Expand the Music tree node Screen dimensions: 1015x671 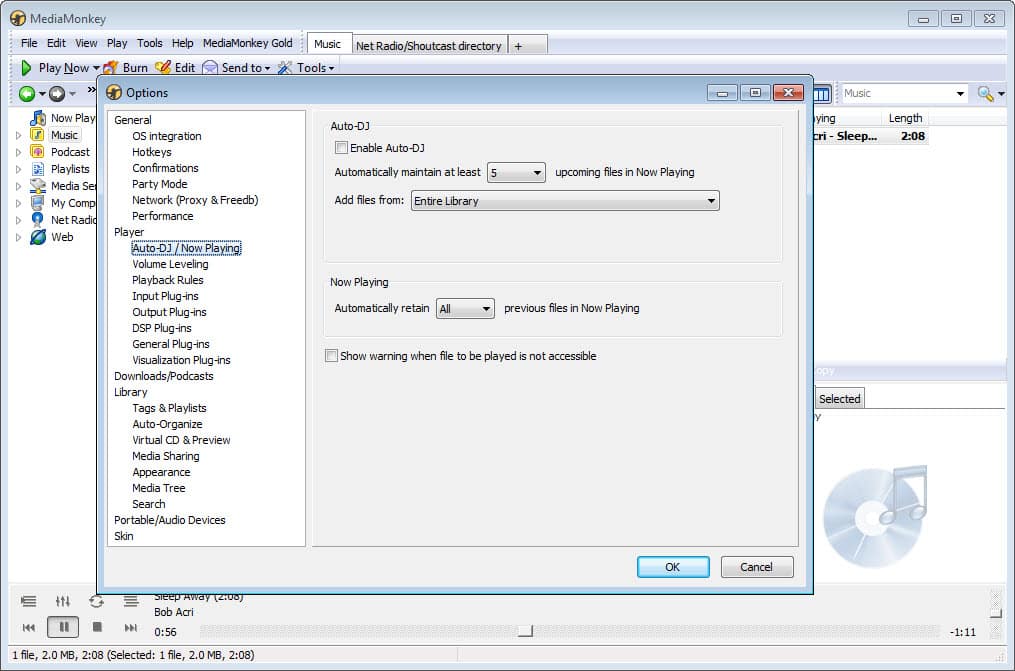[x=18, y=135]
